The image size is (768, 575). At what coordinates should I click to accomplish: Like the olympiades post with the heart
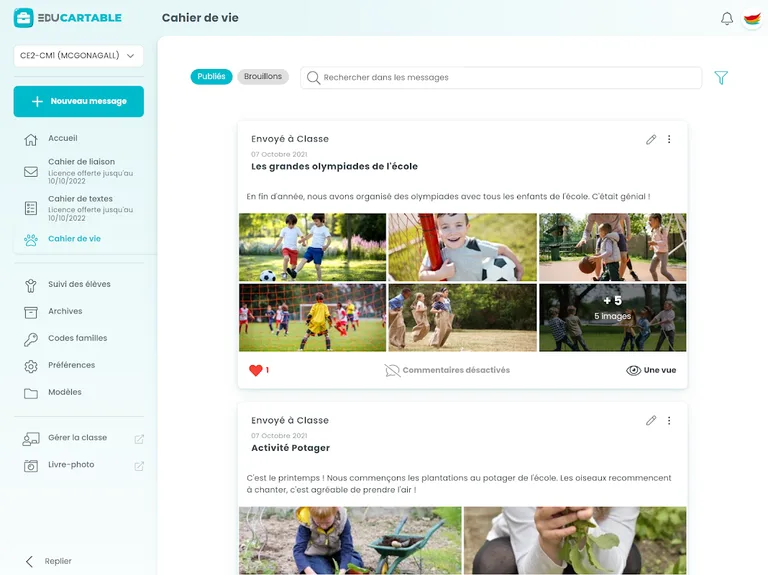pos(256,370)
